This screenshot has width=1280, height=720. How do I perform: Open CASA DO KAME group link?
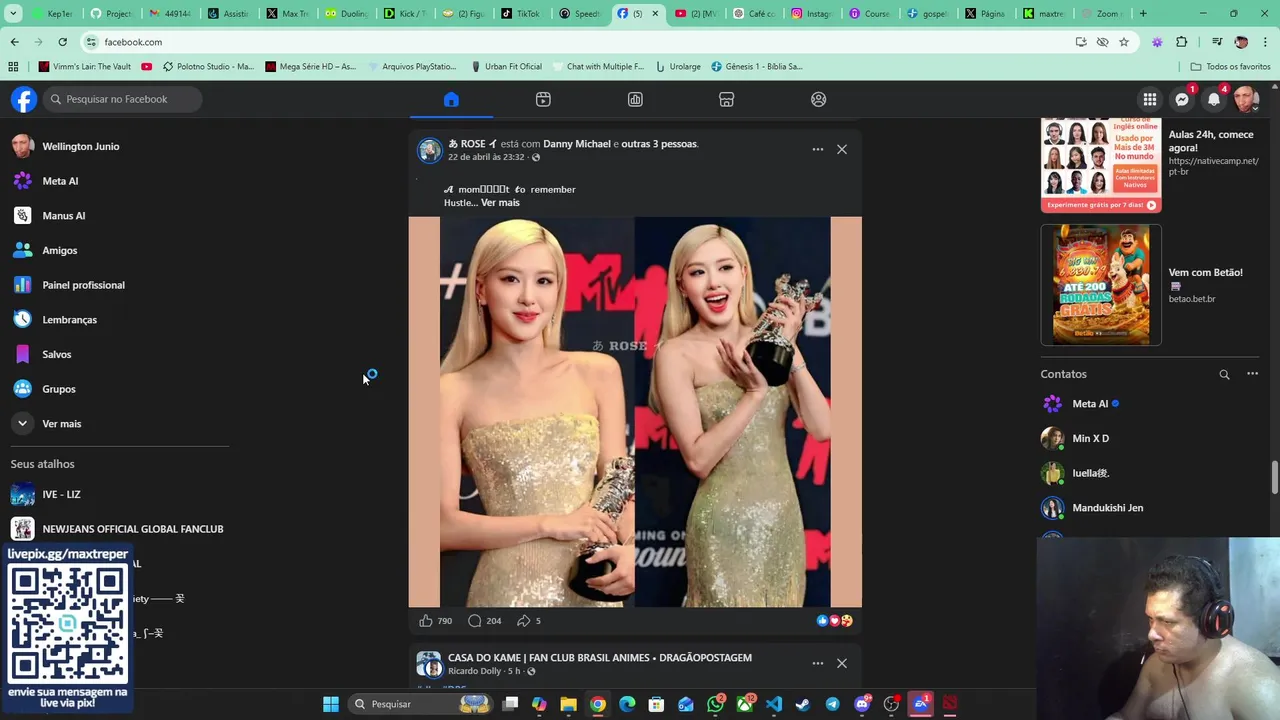[600, 658]
